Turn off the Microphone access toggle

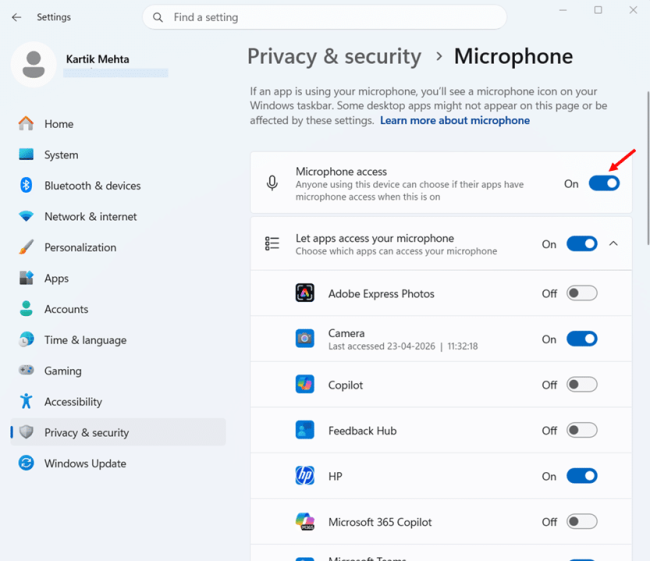tap(604, 183)
